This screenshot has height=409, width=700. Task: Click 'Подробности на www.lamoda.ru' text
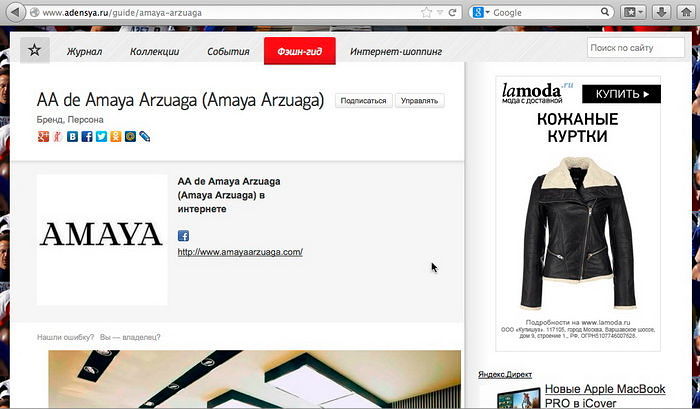pos(578,322)
